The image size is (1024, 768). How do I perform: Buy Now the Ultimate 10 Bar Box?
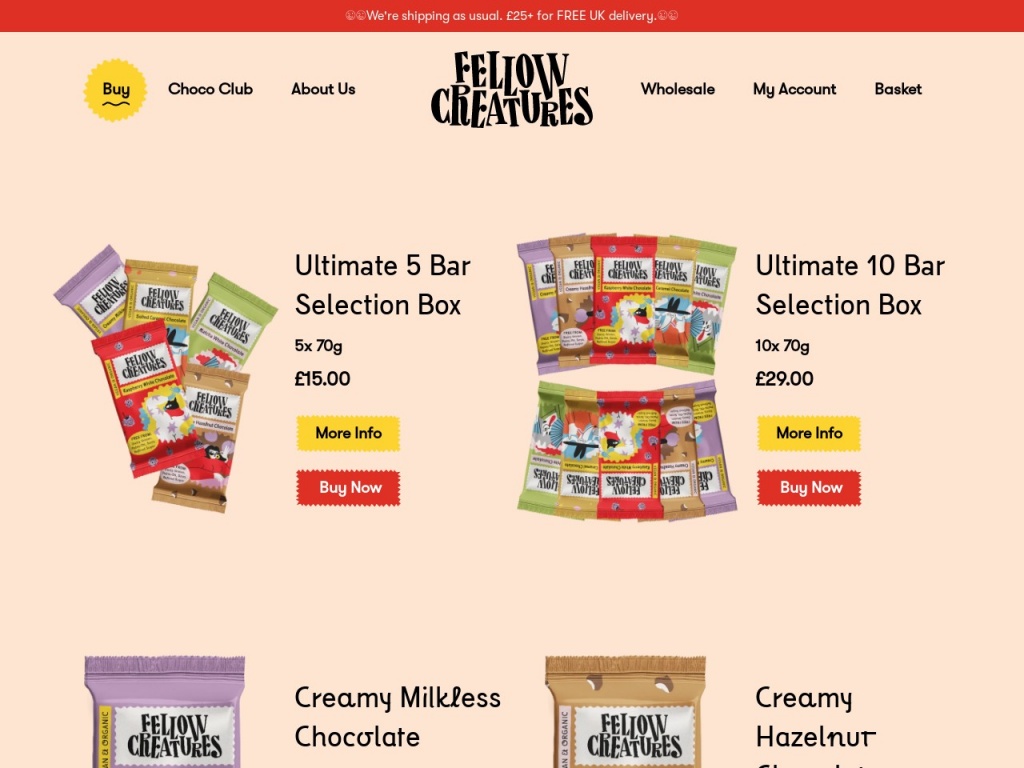point(809,488)
